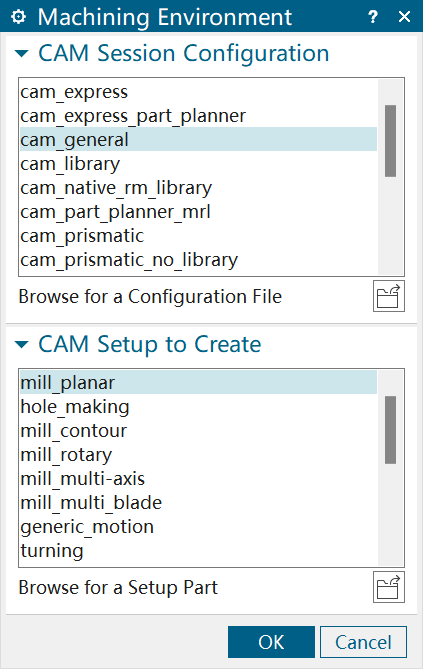Click OK to confirm the environment
423x669 pixels.
pyautogui.click(x=271, y=642)
